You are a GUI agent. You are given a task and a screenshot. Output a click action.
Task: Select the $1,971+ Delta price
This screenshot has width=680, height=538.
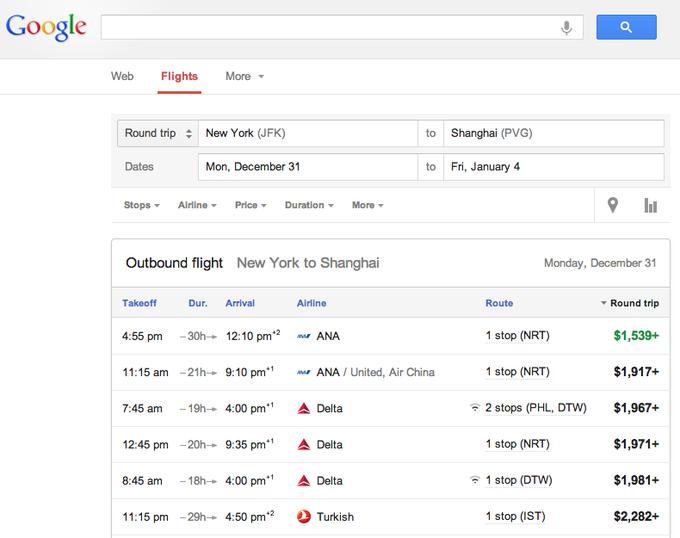[636, 444]
